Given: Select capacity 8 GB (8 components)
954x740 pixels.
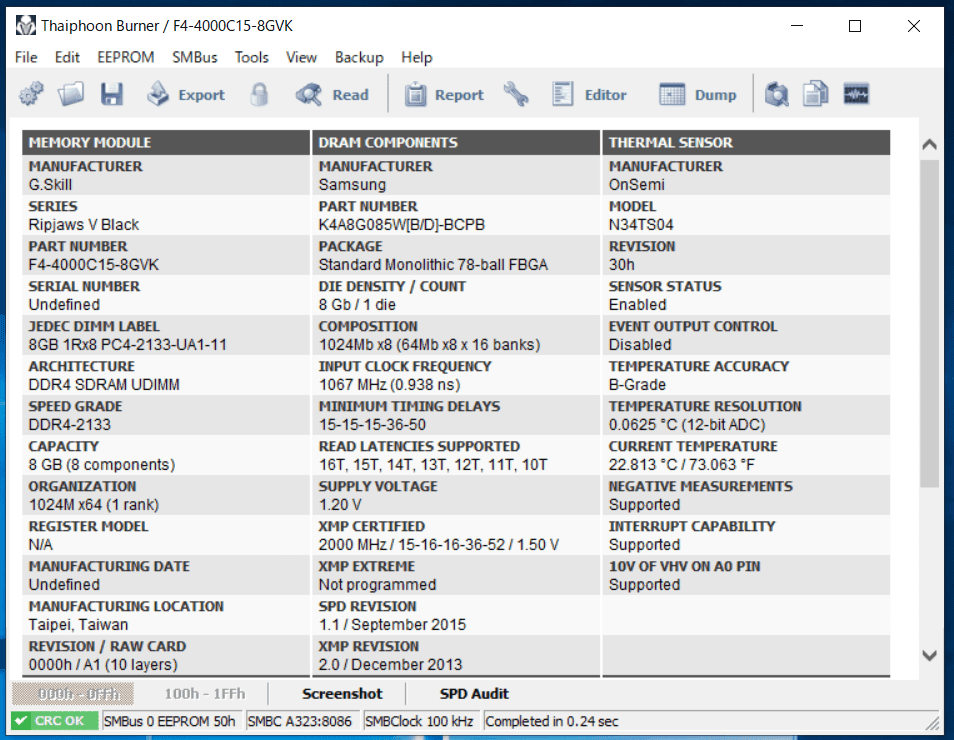Looking at the screenshot, I should [x=102, y=465].
